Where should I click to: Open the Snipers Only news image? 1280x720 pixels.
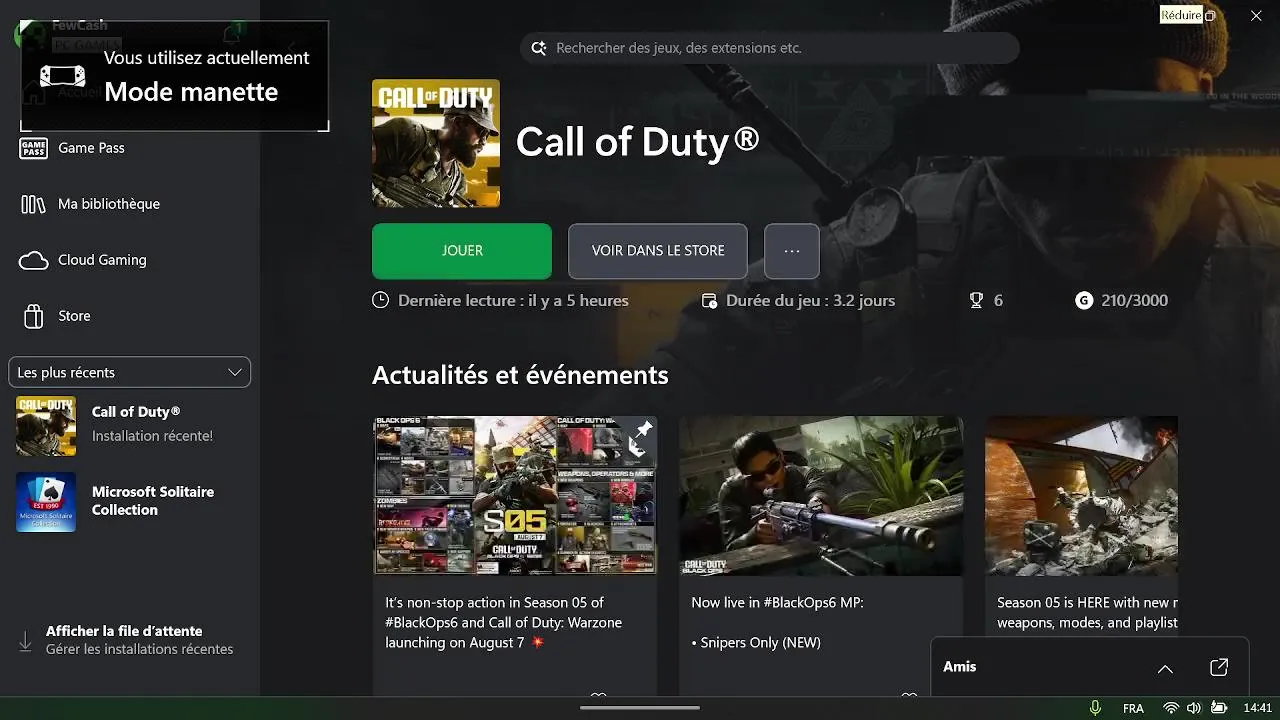click(821, 496)
